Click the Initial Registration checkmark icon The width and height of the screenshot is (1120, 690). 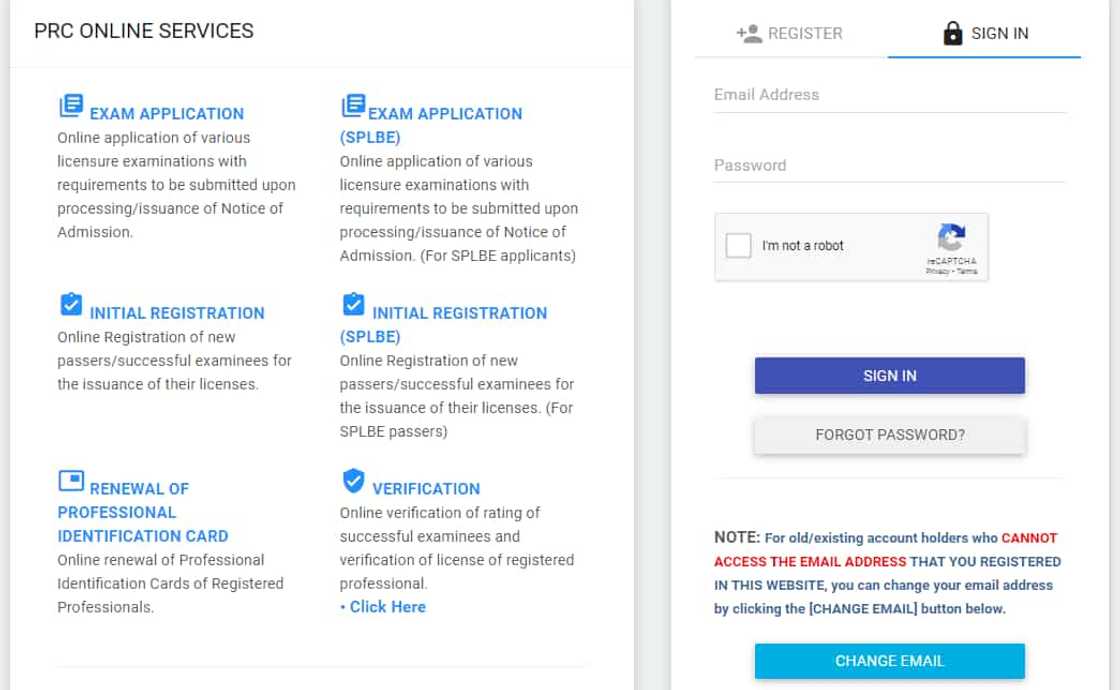(x=71, y=304)
